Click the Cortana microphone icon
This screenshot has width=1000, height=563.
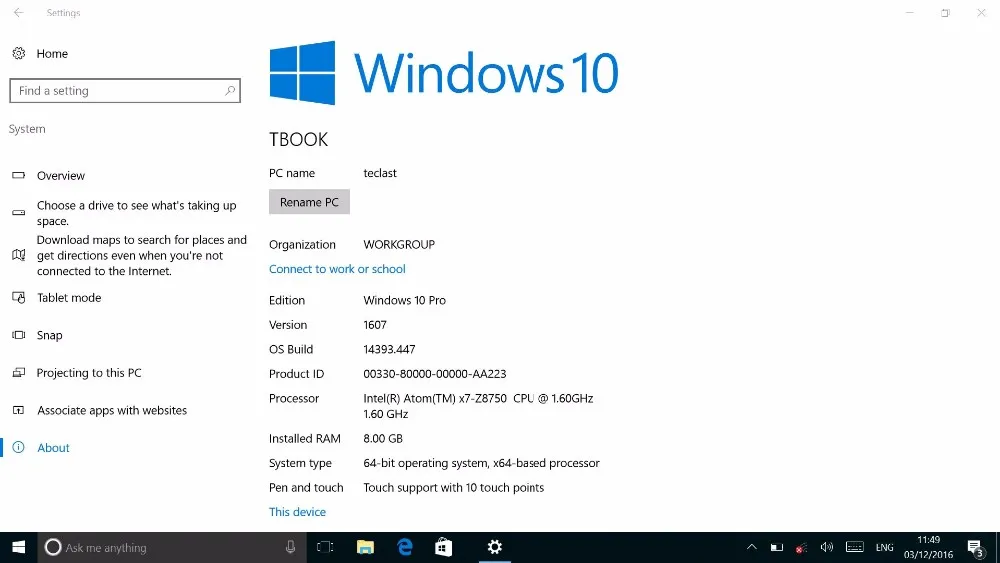tap(290, 547)
